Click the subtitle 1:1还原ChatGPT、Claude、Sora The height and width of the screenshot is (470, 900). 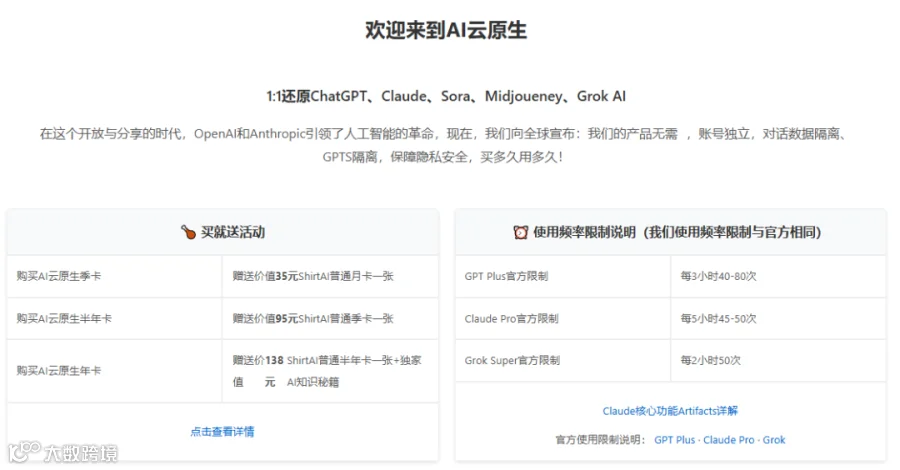click(x=446, y=96)
